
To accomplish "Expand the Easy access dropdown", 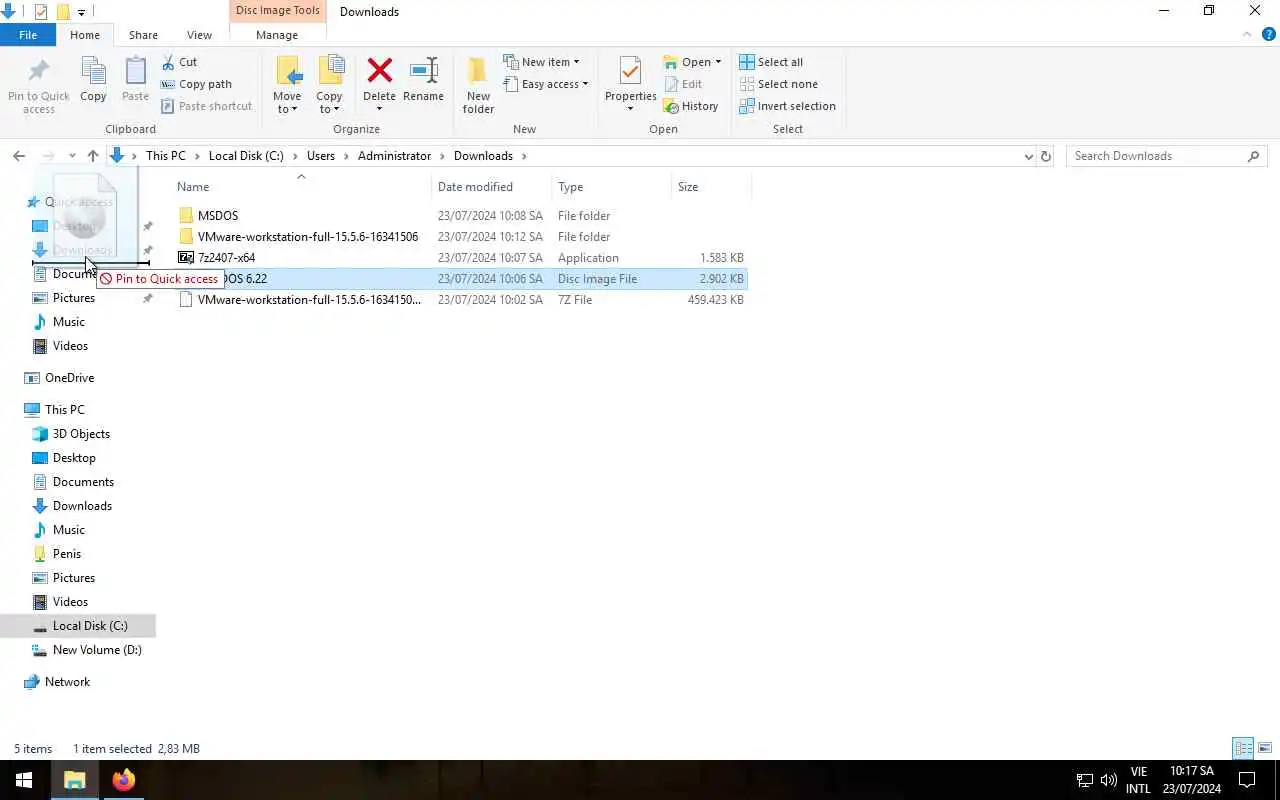I will tap(546, 84).
